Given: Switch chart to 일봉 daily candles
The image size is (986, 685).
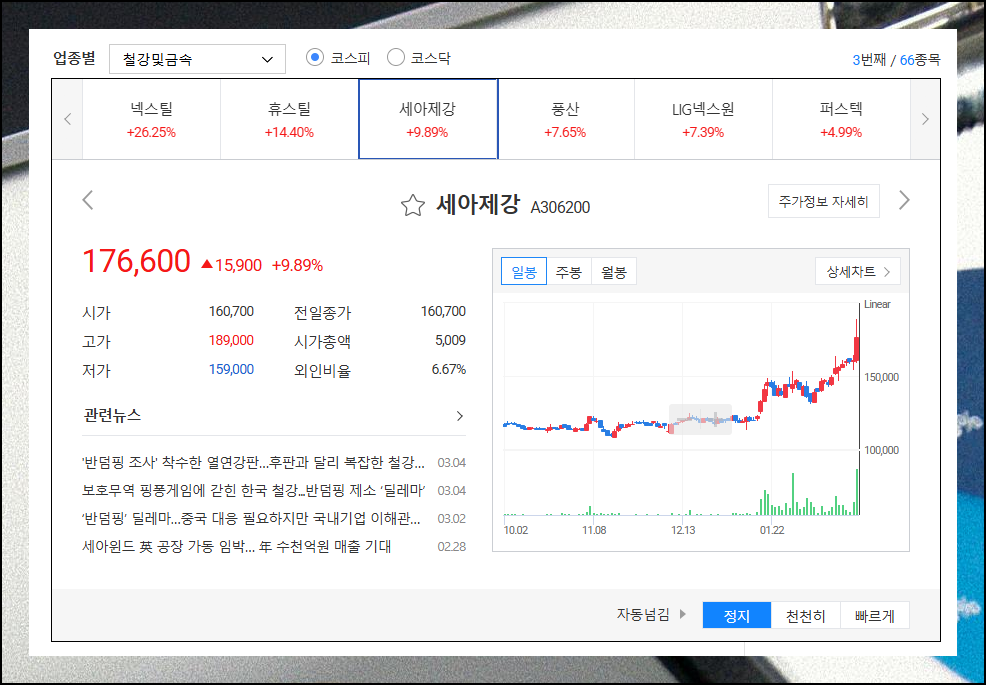Looking at the screenshot, I should tap(524, 272).
